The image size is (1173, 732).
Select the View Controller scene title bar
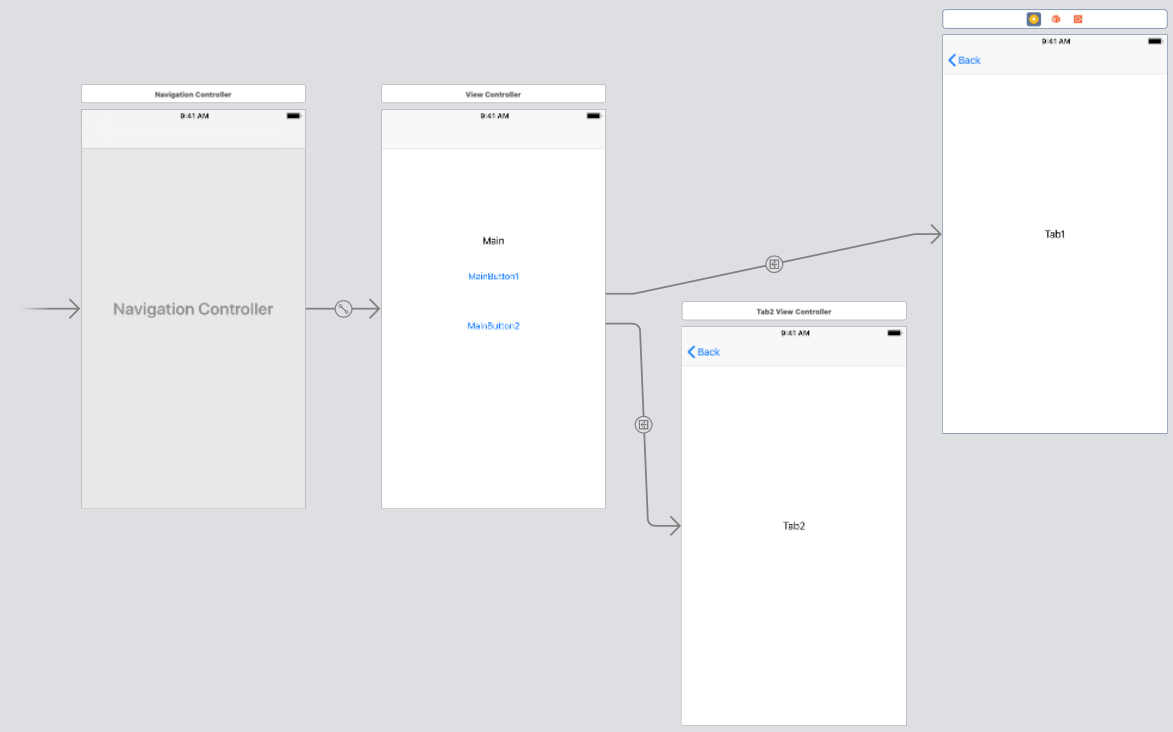click(x=493, y=94)
